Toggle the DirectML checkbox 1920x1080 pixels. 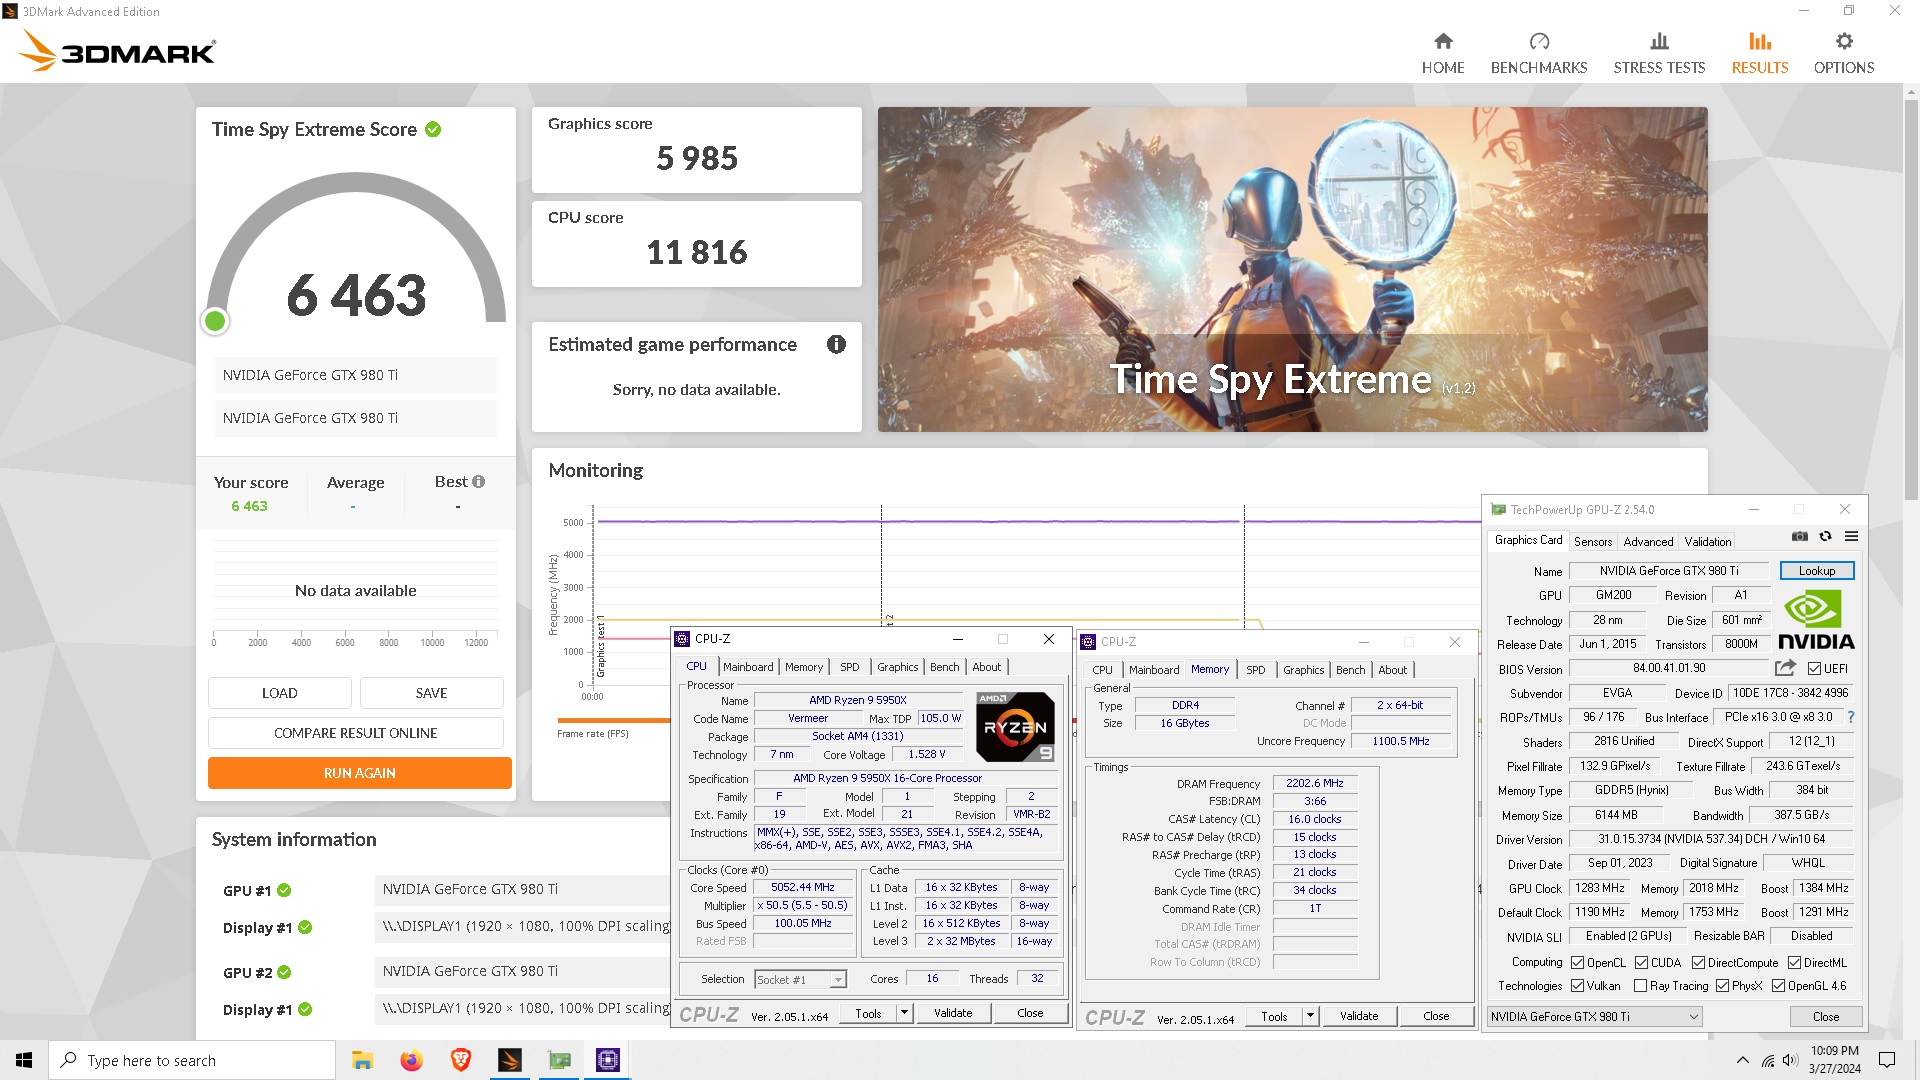tap(1794, 963)
